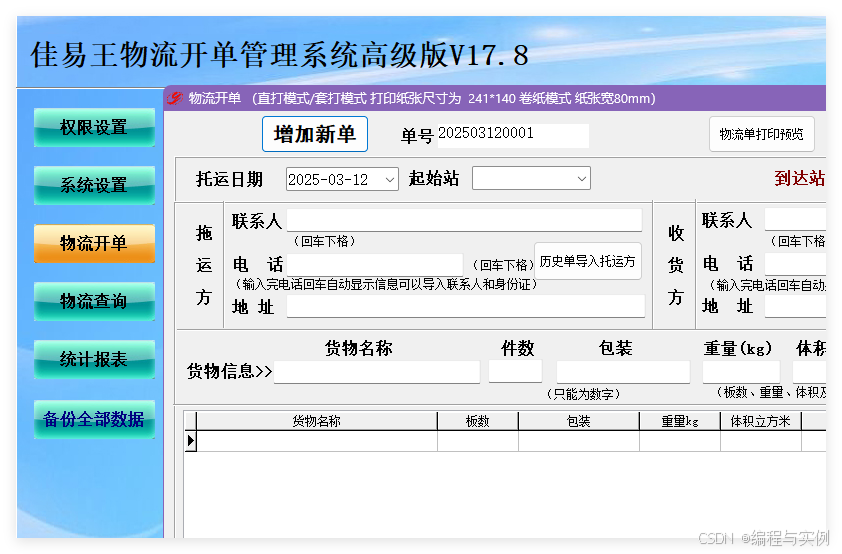Click the 重量kg grid column header
The image size is (842, 554).
pyautogui.click(x=680, y=421)
